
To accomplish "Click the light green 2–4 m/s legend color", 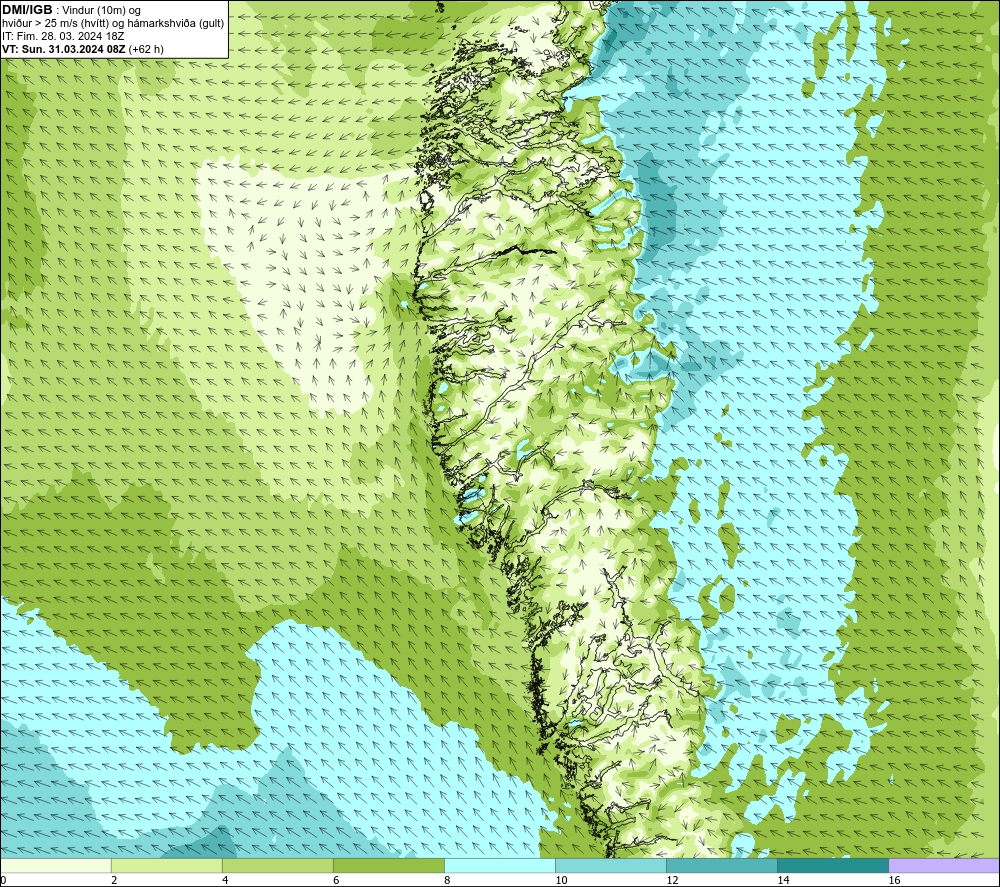I will click(x=167, y=866).
